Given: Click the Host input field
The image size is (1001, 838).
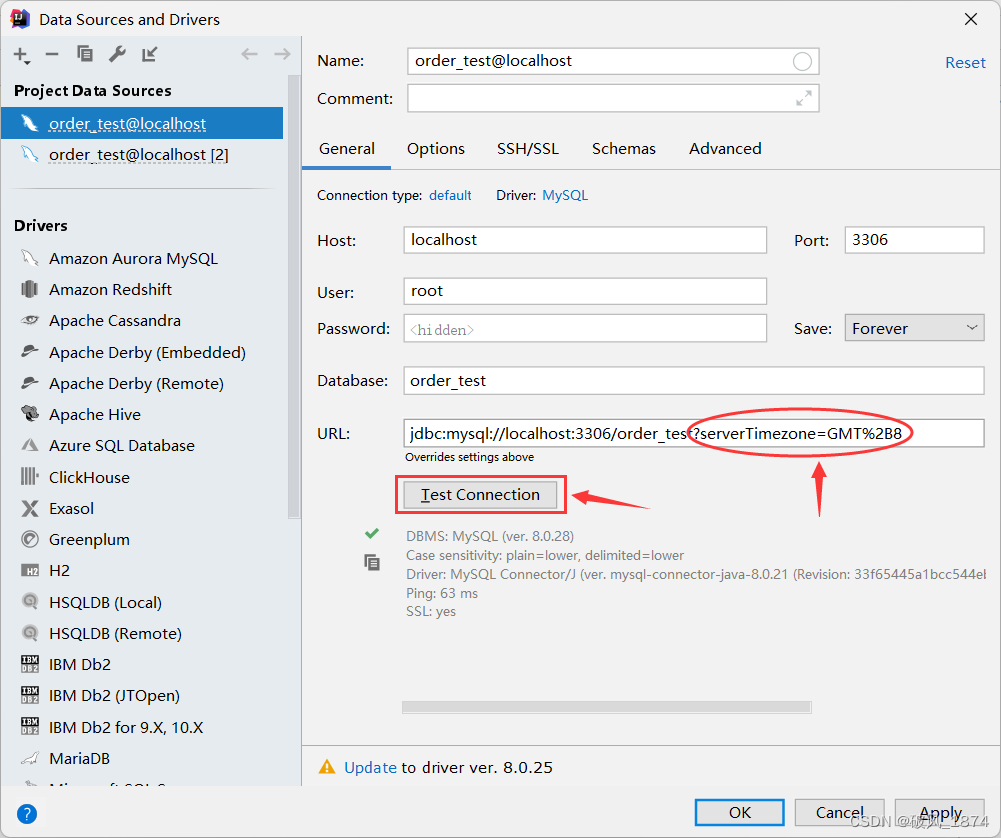Looking at the screenshot, I should (585, 240).
